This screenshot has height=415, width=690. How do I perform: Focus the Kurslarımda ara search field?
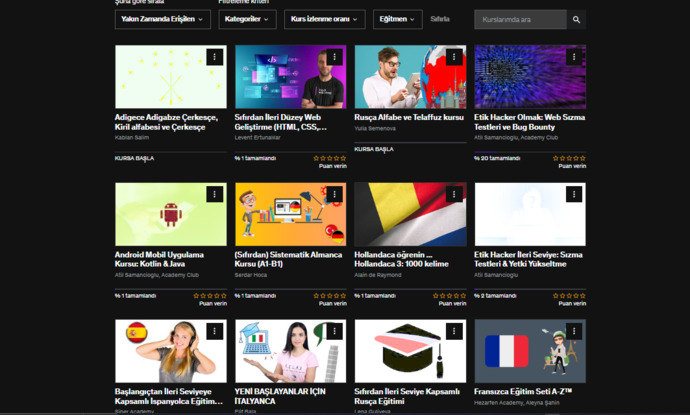tap(521, 19)
